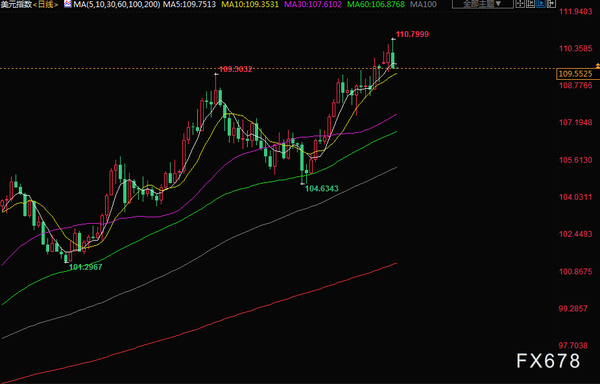Click the 104.6343 low price marker
Viewport: 600px width, 384px height.
(321, 188)
